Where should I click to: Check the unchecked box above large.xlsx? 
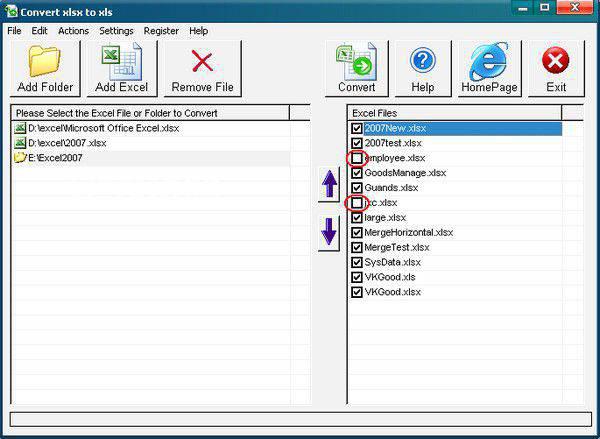tap(357, 203)
